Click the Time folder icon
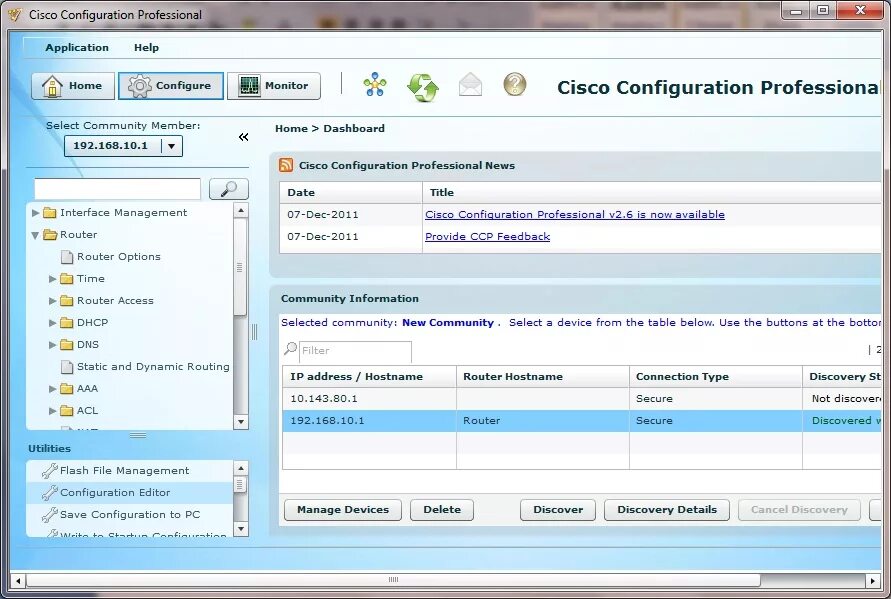Viewport: 891px width, 599px height. point(67,278)
